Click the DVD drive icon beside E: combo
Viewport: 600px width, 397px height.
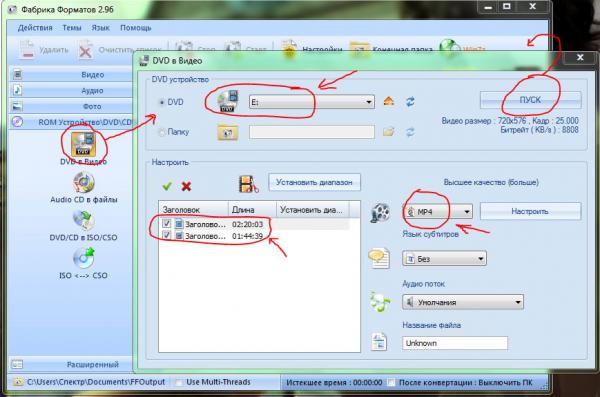227,101
